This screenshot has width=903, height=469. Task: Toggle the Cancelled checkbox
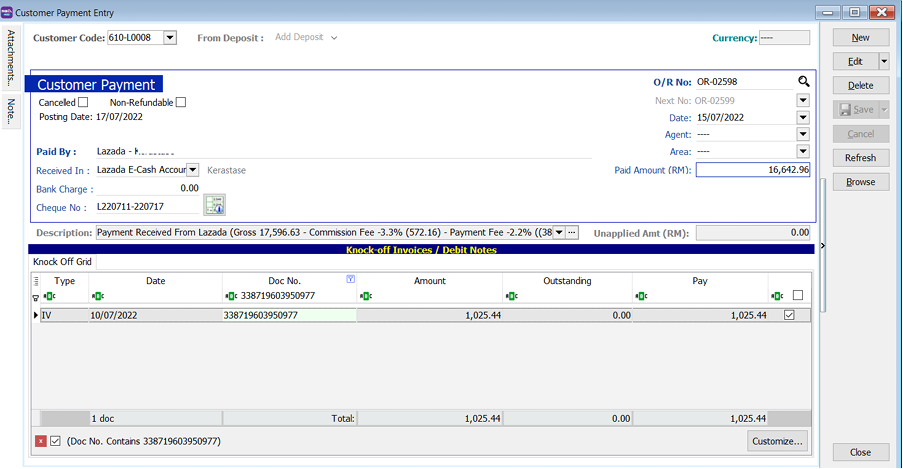83,102
